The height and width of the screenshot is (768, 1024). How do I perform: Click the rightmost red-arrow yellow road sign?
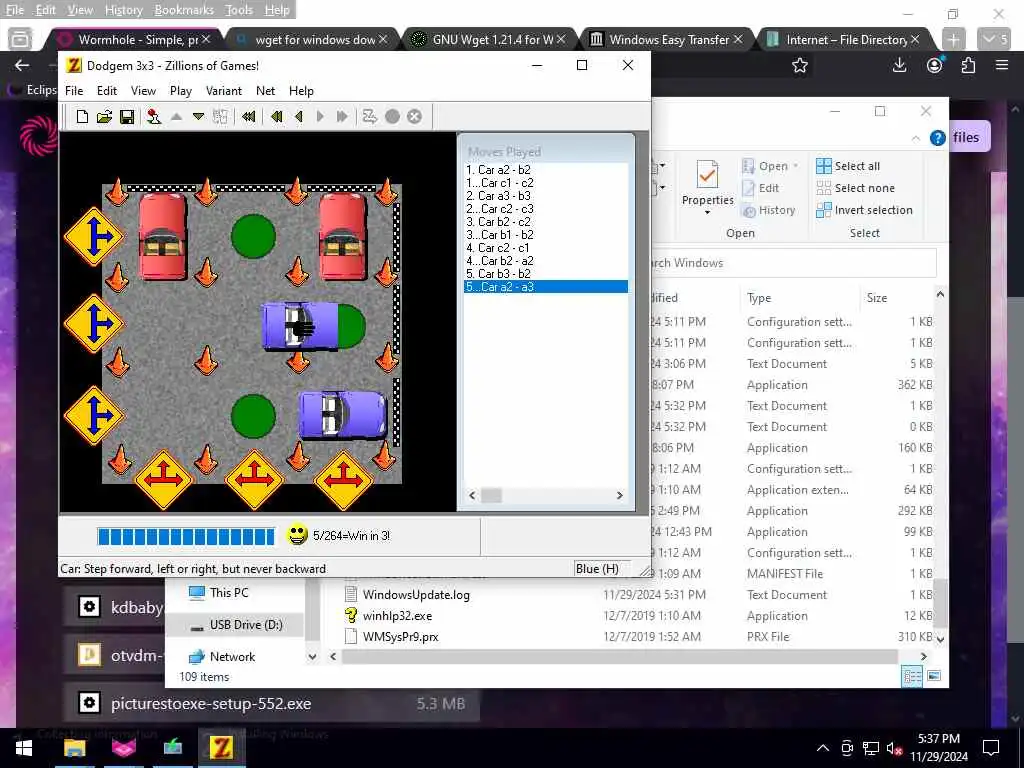click(x=343, y=480)
